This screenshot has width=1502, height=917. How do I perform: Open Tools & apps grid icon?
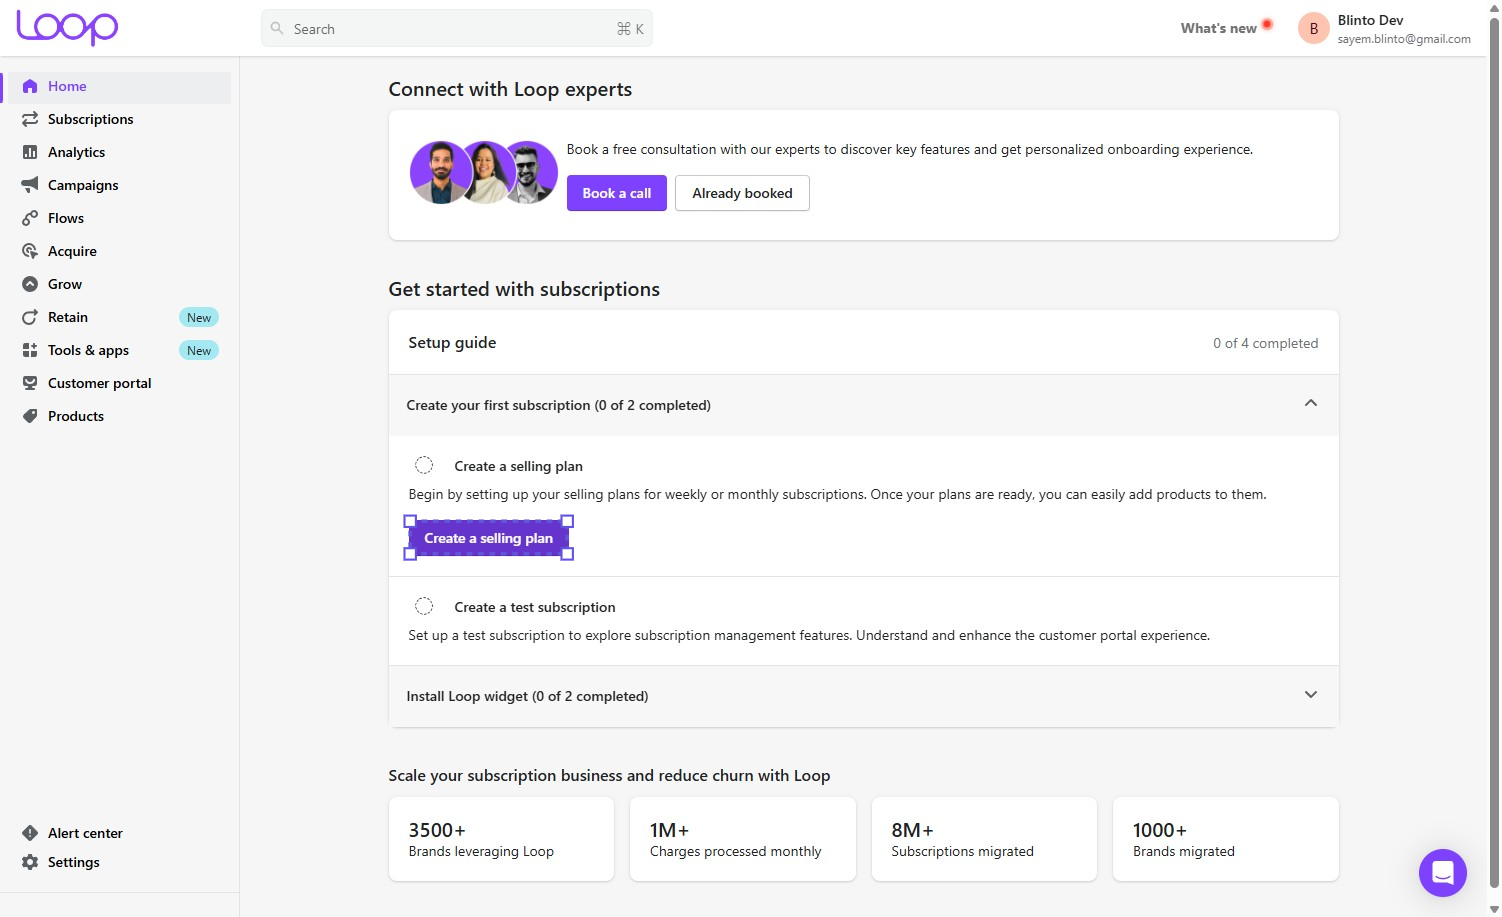30,350
